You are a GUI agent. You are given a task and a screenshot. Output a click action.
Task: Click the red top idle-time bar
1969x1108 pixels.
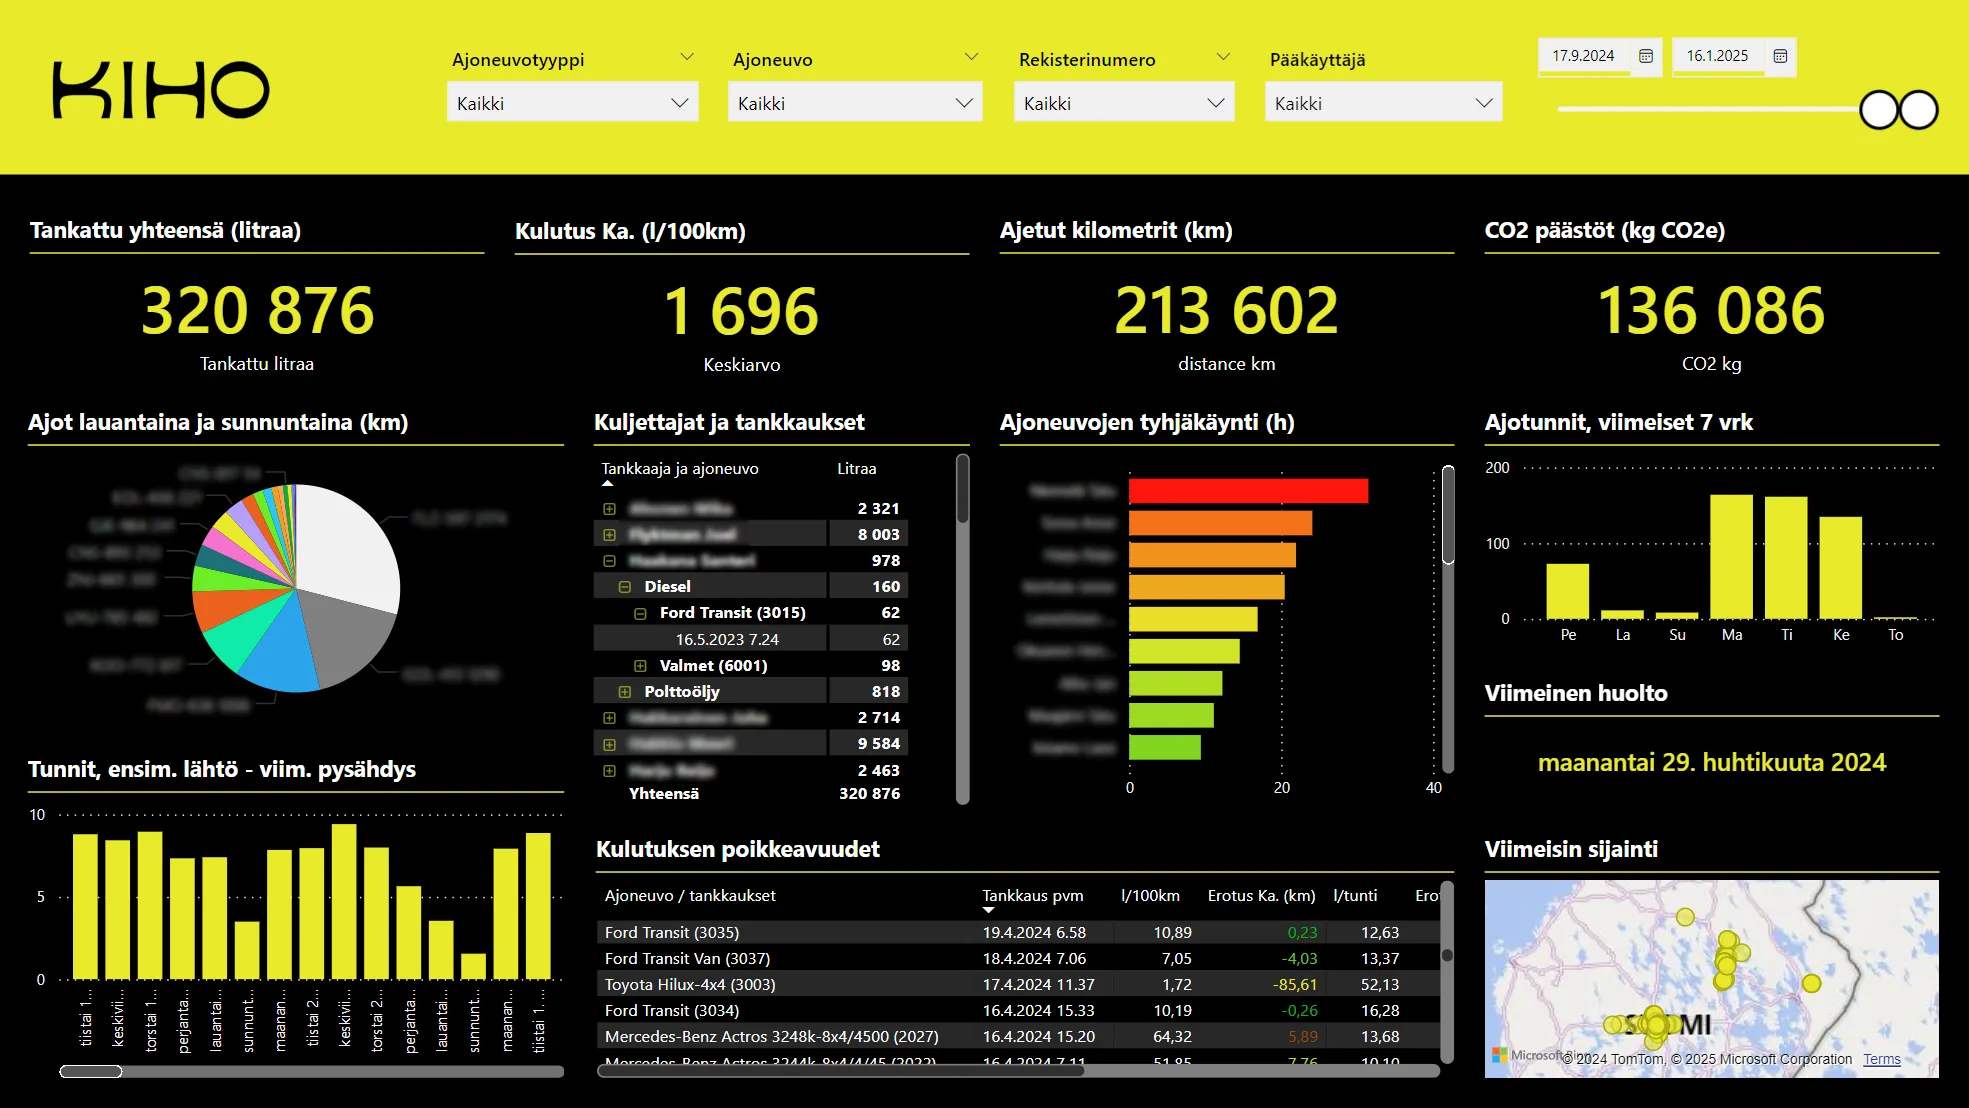point(1248,491)
